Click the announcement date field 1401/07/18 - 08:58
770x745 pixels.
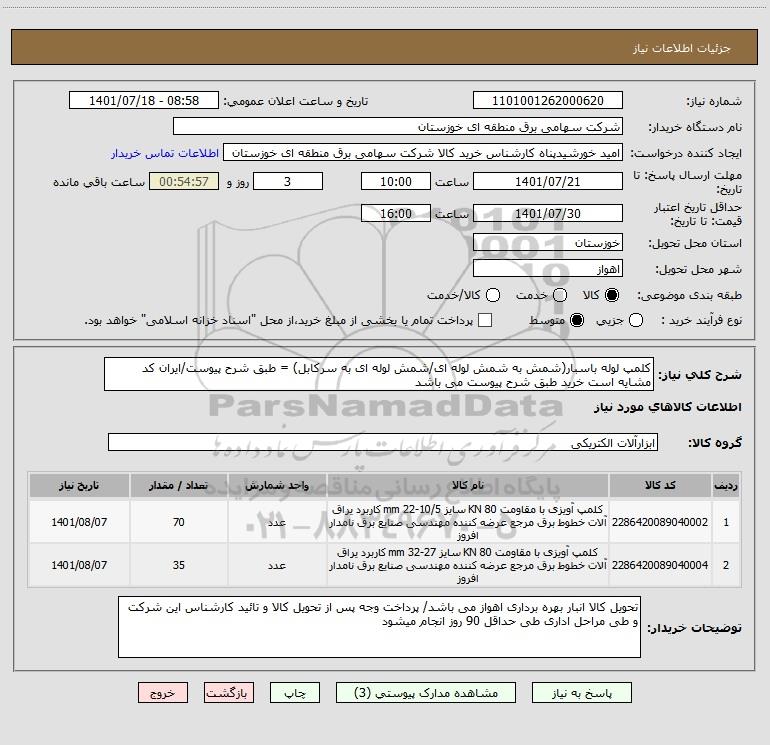pyautogui.click(x=144, y=100)
